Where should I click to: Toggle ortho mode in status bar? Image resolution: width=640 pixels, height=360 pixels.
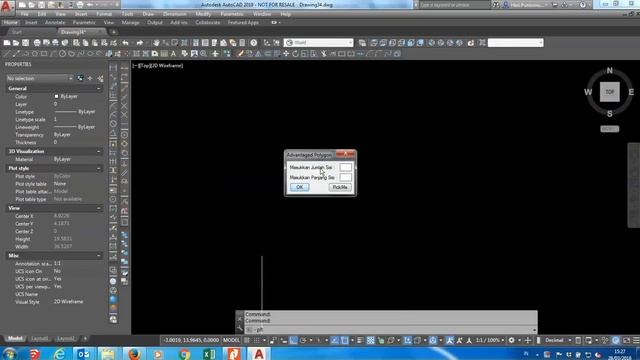tap(293, 340)
